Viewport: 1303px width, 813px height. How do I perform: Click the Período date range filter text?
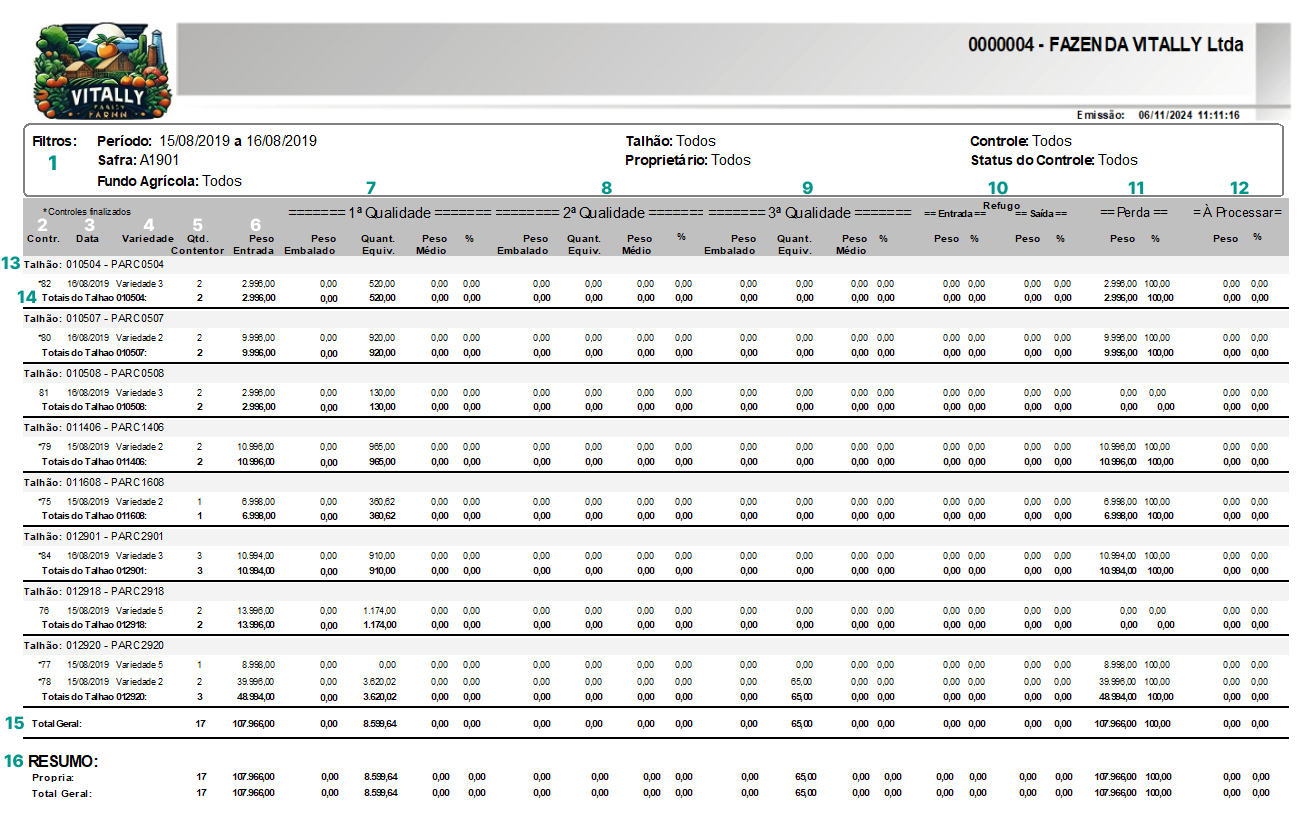tap(207, 141)
